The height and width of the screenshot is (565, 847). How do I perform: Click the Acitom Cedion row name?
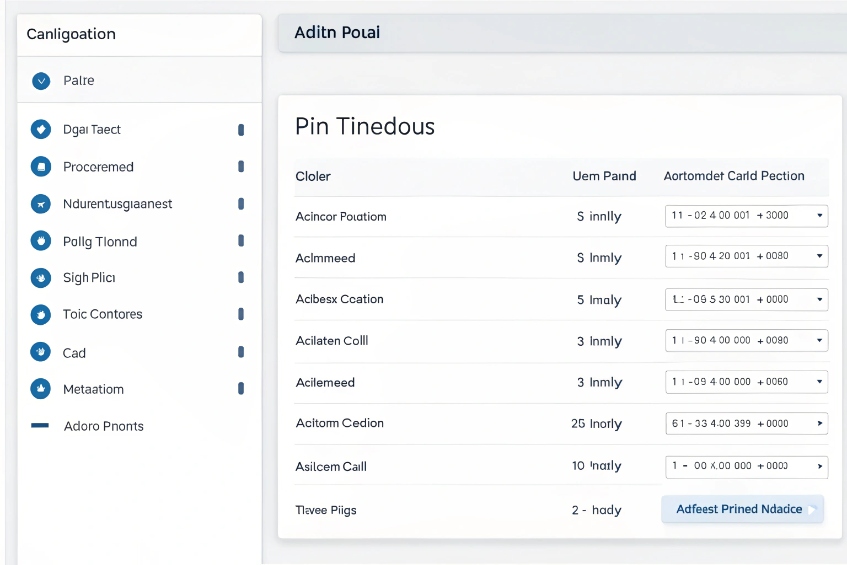click(x=340, y=423)
